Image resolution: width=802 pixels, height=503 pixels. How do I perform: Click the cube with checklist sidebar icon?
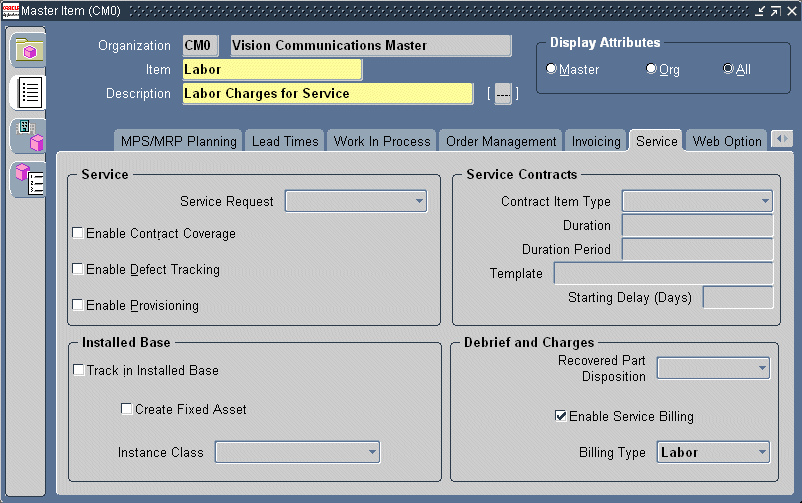point(29,179)
